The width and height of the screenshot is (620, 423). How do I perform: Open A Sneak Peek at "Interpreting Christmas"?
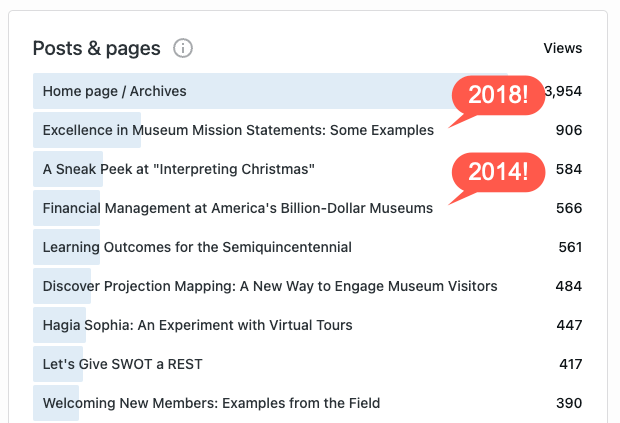pyautogui.click(x=179, y=169)
